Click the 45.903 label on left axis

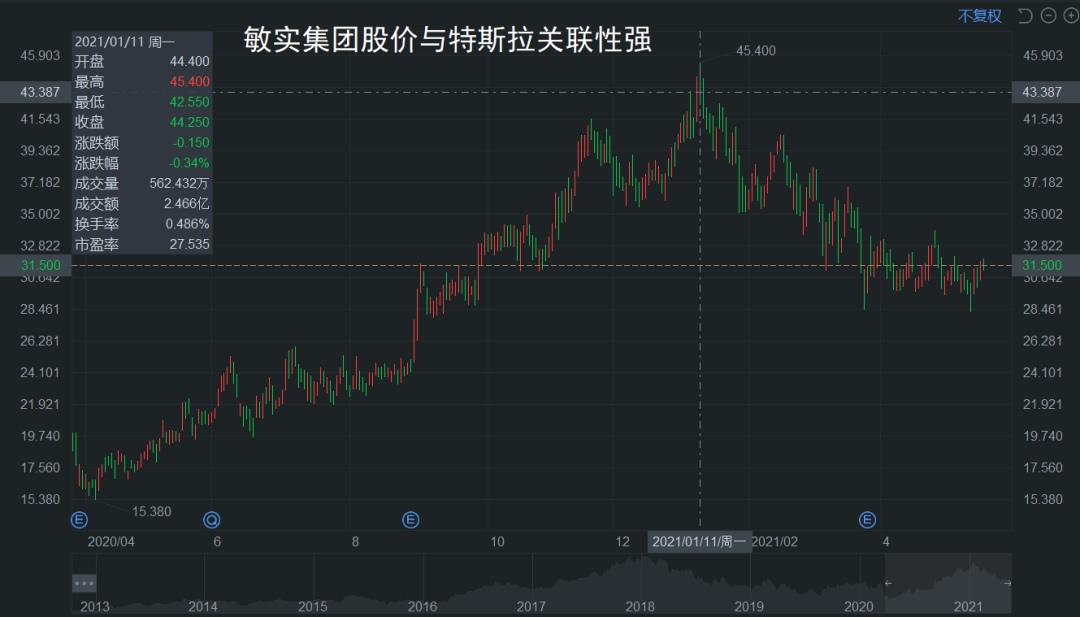point(40,56)
